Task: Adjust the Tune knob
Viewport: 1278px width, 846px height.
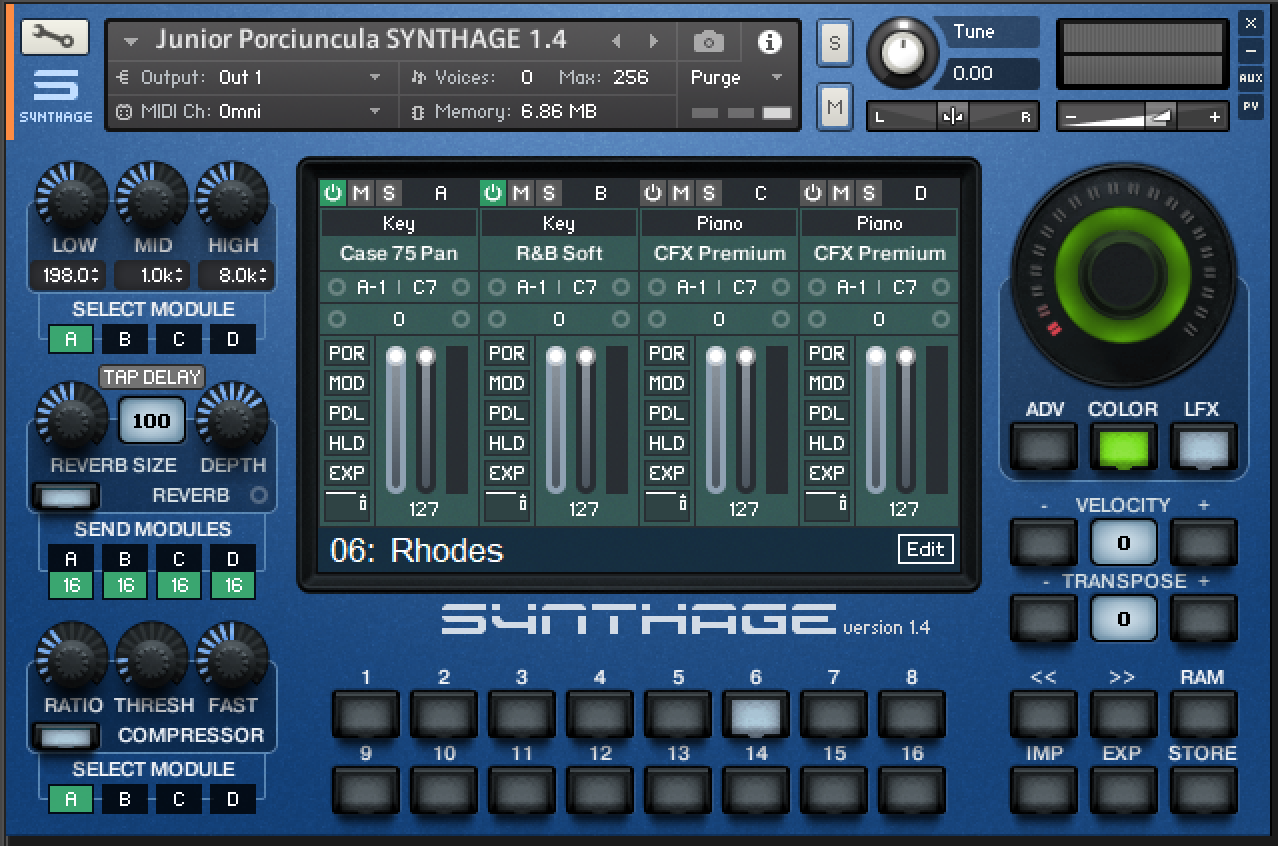Action: coord(901,53)
